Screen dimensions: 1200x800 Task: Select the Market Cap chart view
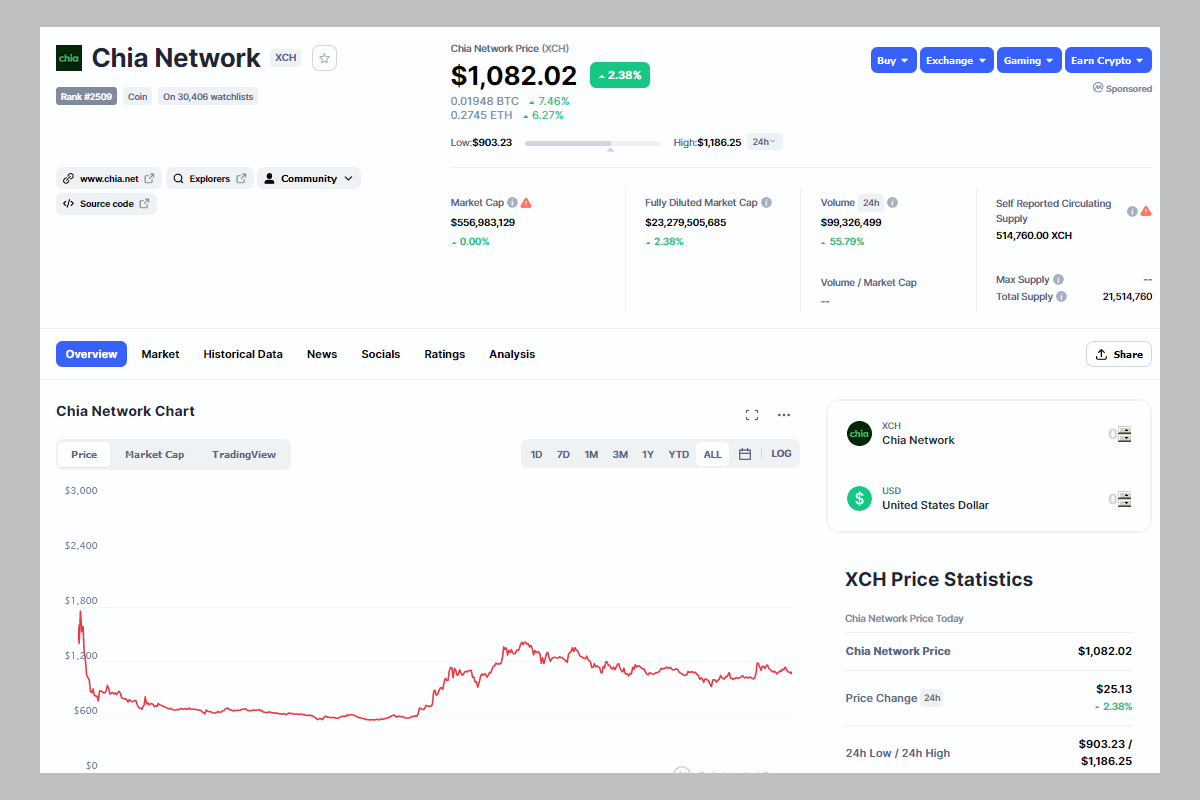point(154,454)
